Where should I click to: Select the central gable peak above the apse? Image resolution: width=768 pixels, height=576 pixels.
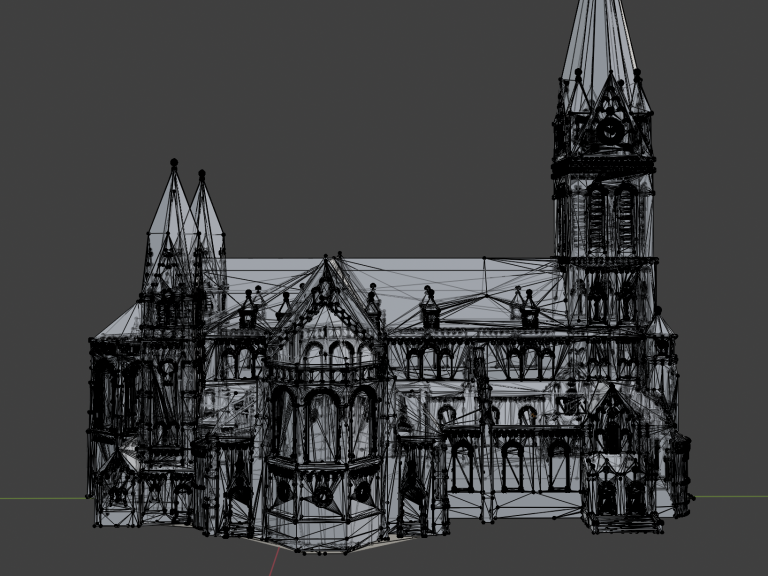tap(325, 264)
